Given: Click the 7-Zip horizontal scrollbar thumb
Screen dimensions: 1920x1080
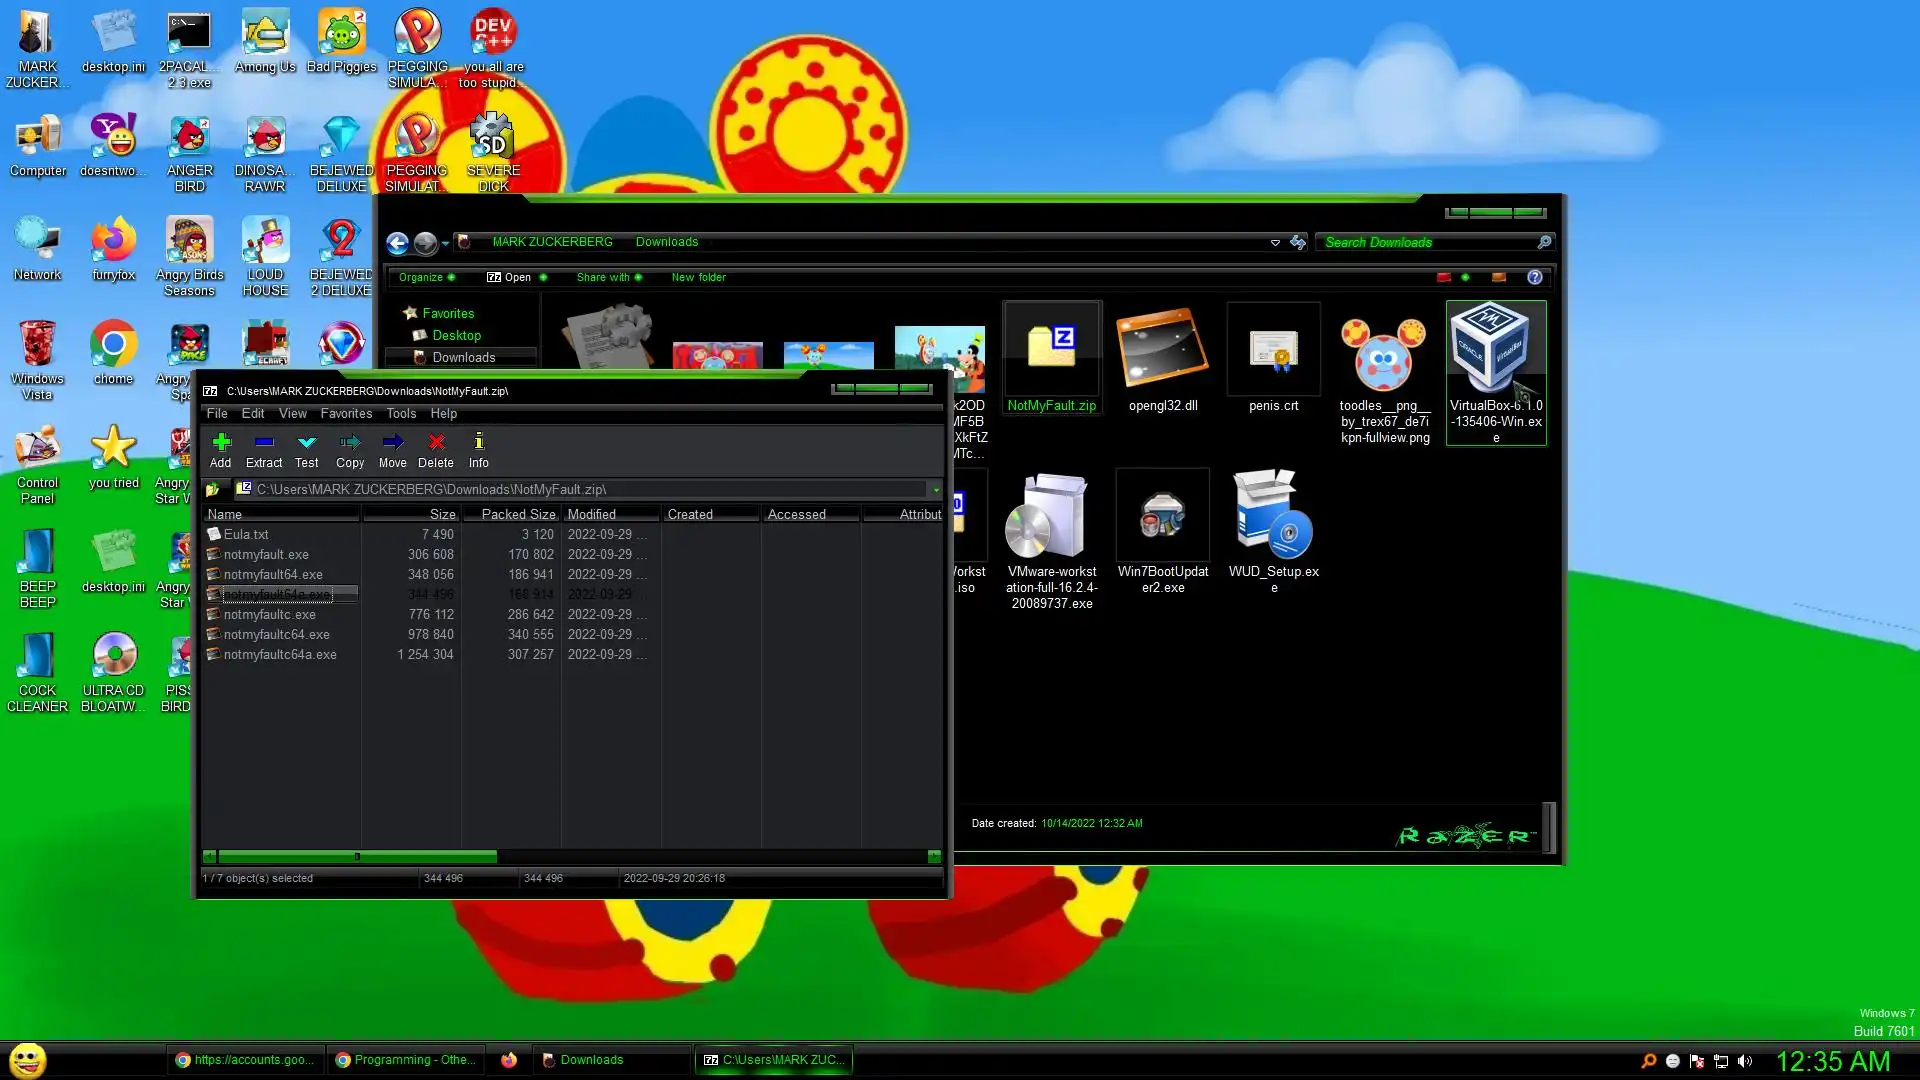Looking at the screenshot, I should point(357,856).
